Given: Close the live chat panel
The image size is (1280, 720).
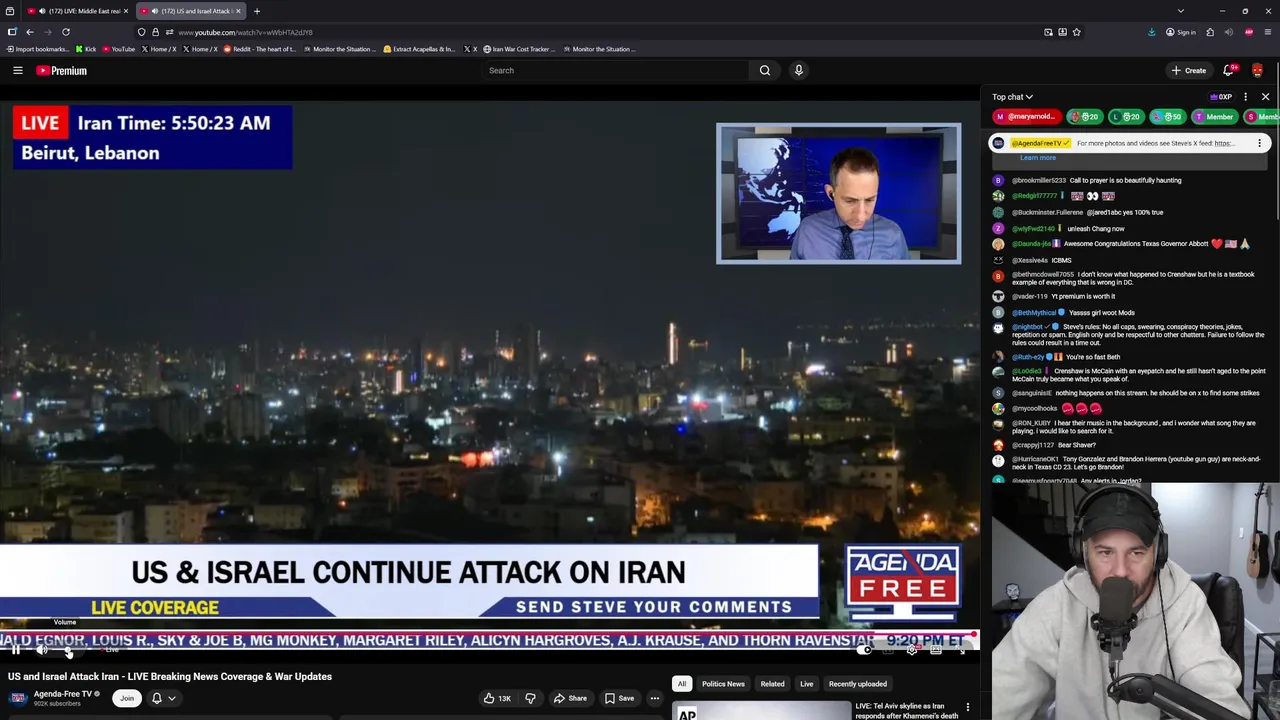Looking at the screenshot, I should [x=1265, y=97].
